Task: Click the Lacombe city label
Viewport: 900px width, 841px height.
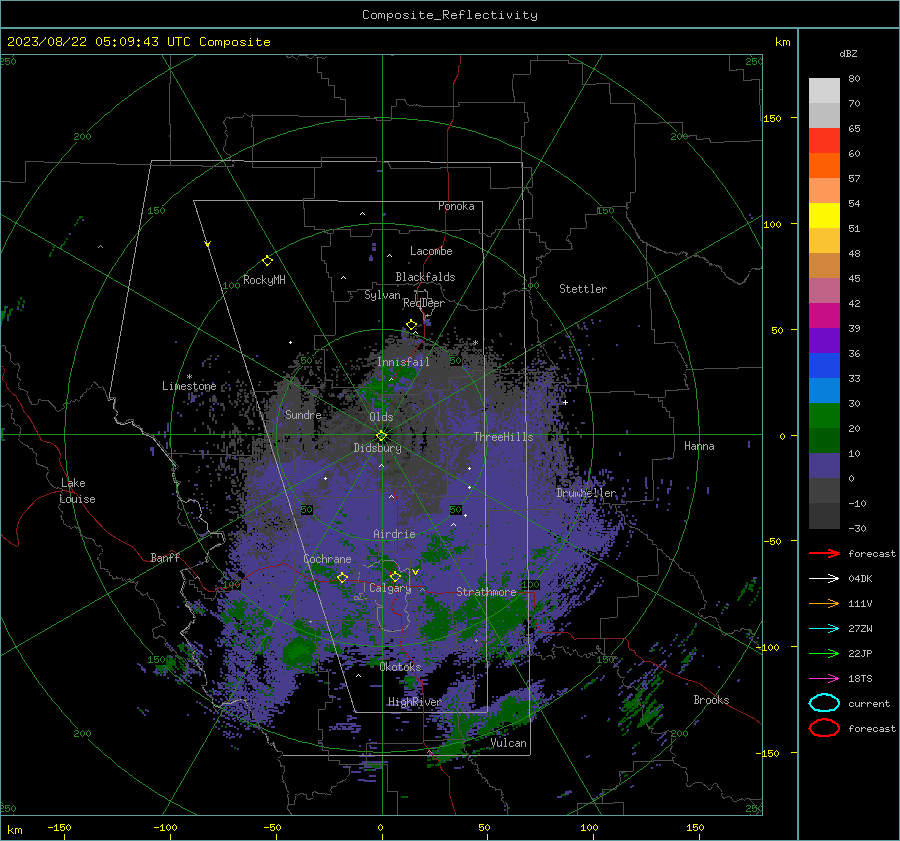Action: point(431,251)
